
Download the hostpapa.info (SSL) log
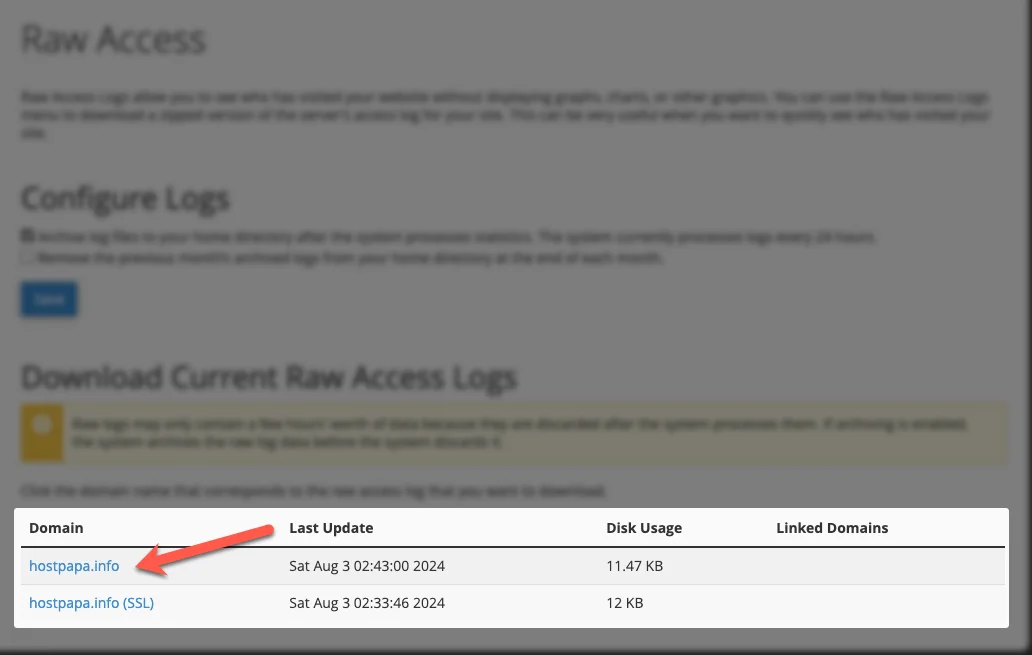(x=91, y=603)
